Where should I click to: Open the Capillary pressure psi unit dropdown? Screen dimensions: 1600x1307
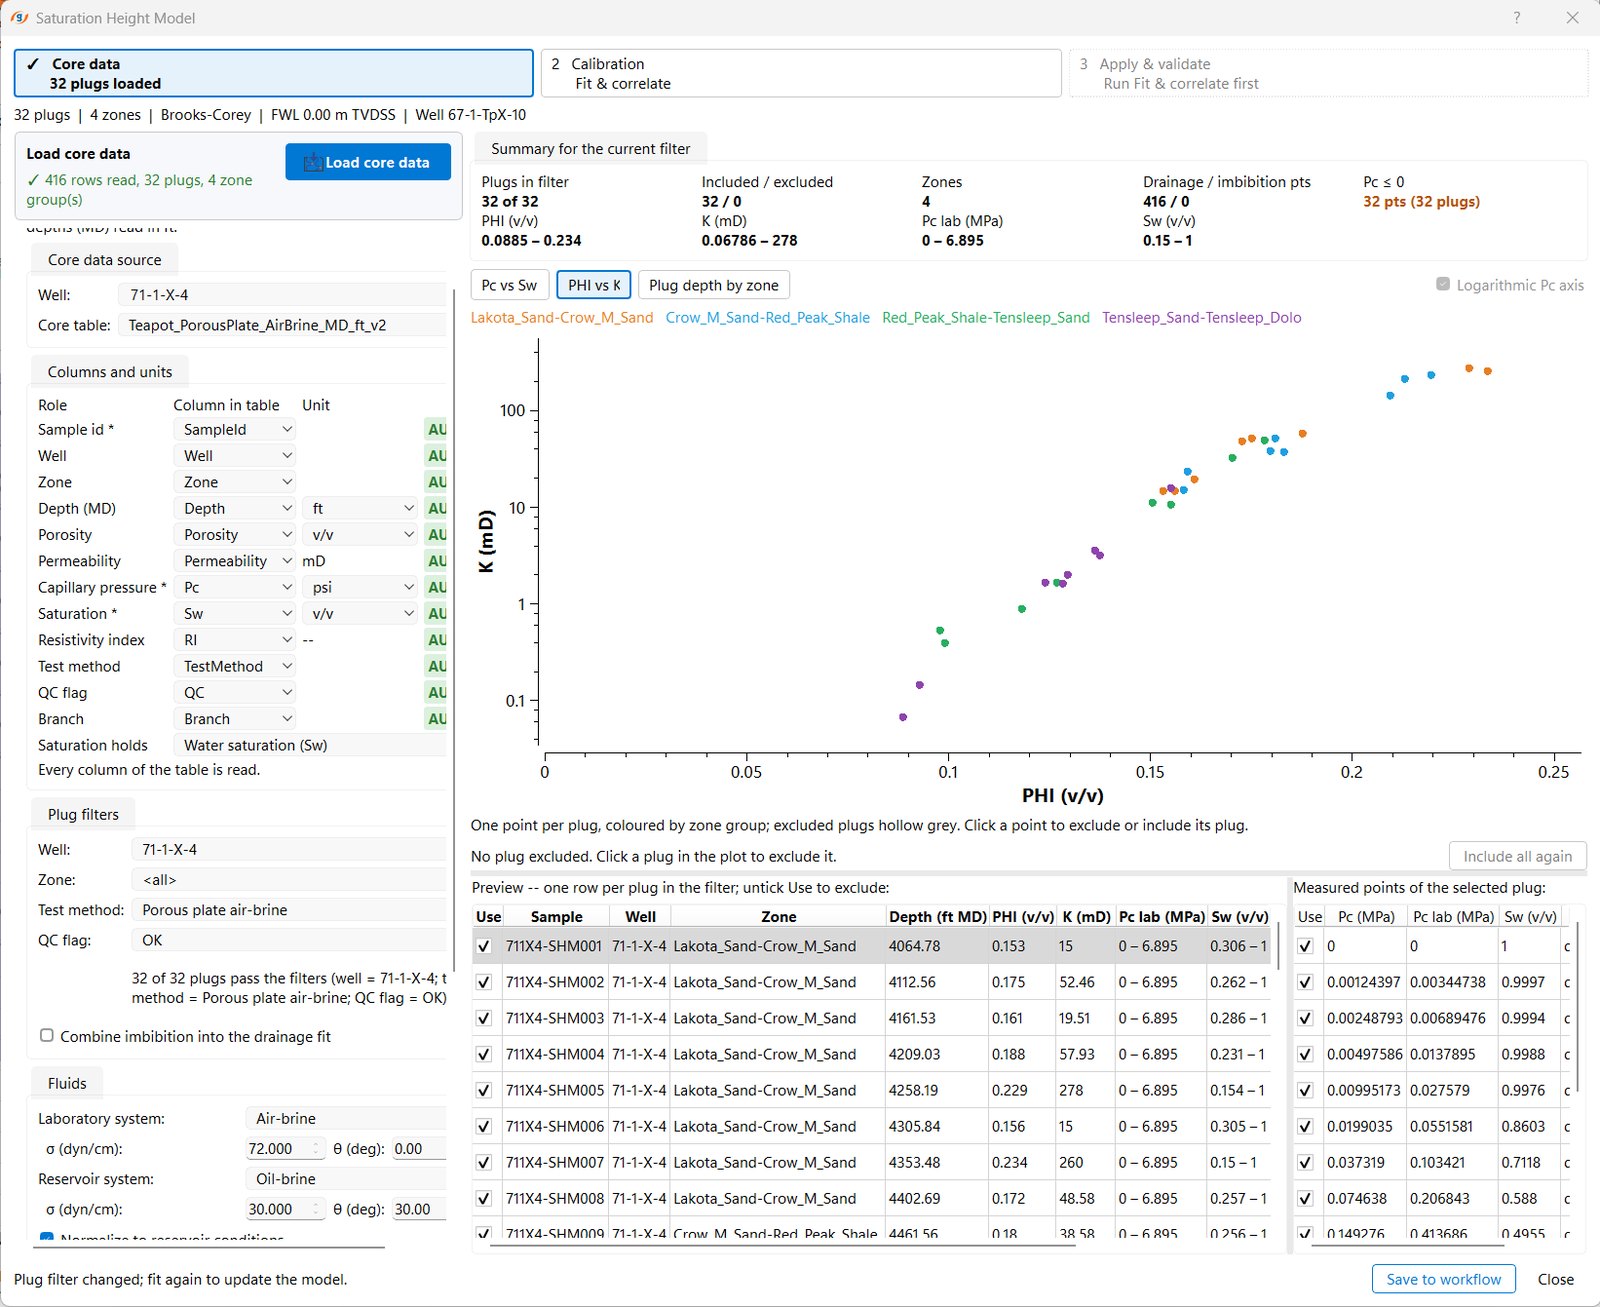[360, 587]
